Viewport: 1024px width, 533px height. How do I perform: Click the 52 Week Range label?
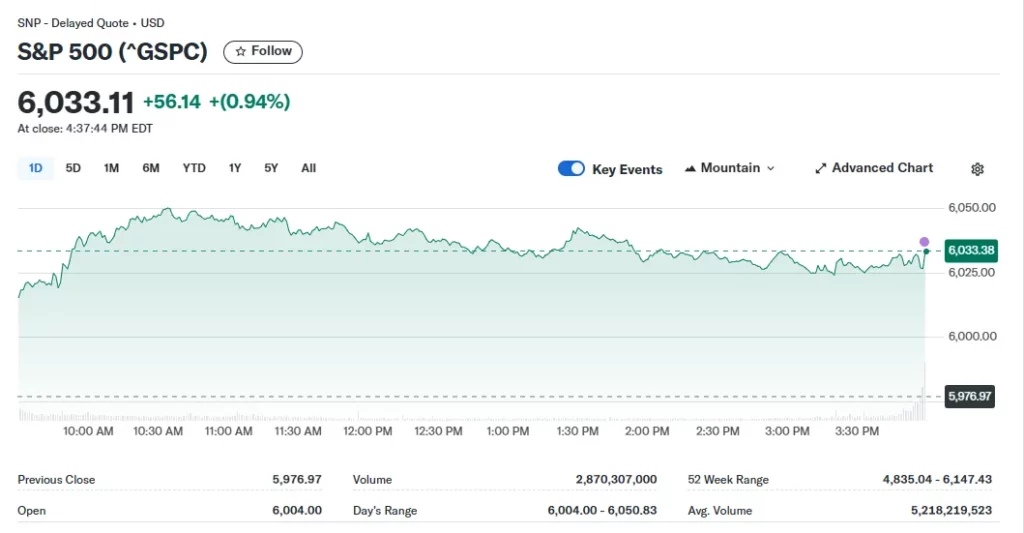[x=728, y=479]
